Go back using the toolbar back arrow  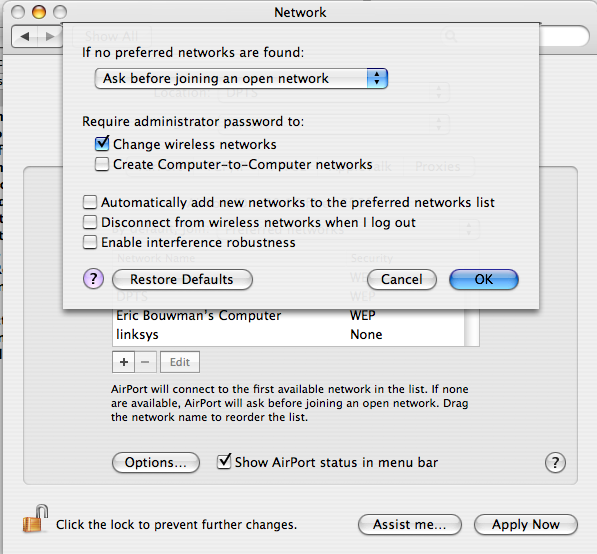(x=25, y=37)
